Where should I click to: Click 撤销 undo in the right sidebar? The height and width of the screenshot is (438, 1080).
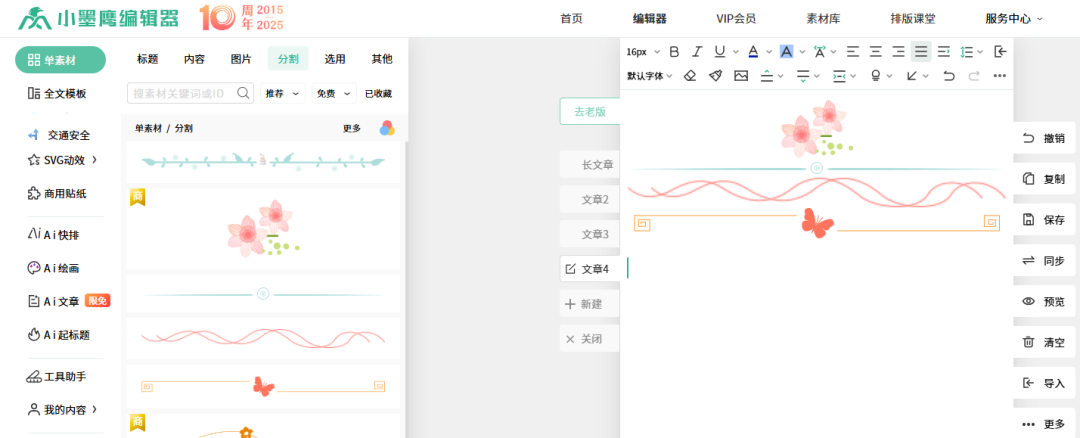point(1044,138)
